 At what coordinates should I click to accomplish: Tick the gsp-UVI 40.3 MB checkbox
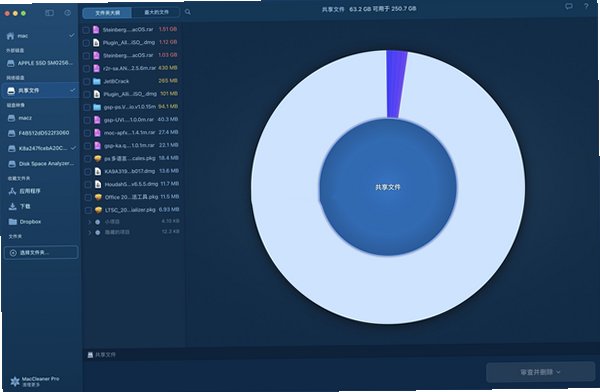coord(87,120)
